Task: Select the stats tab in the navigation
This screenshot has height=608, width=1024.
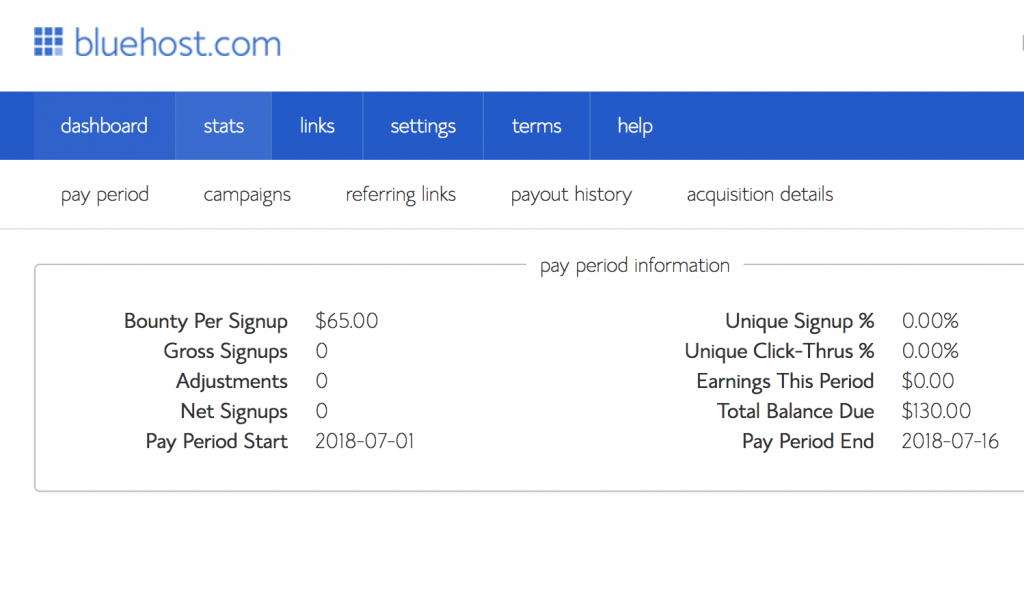Action: click(223, 125)
